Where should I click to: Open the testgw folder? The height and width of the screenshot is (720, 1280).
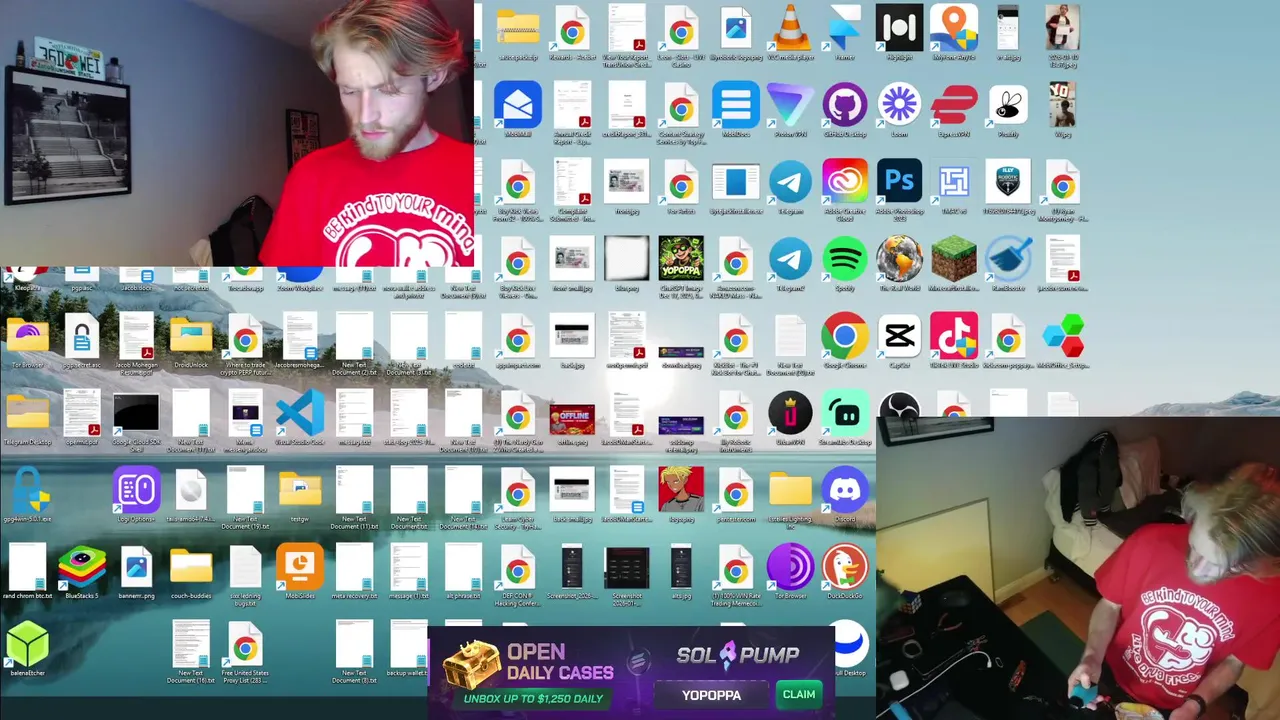[x=300, y=490]
